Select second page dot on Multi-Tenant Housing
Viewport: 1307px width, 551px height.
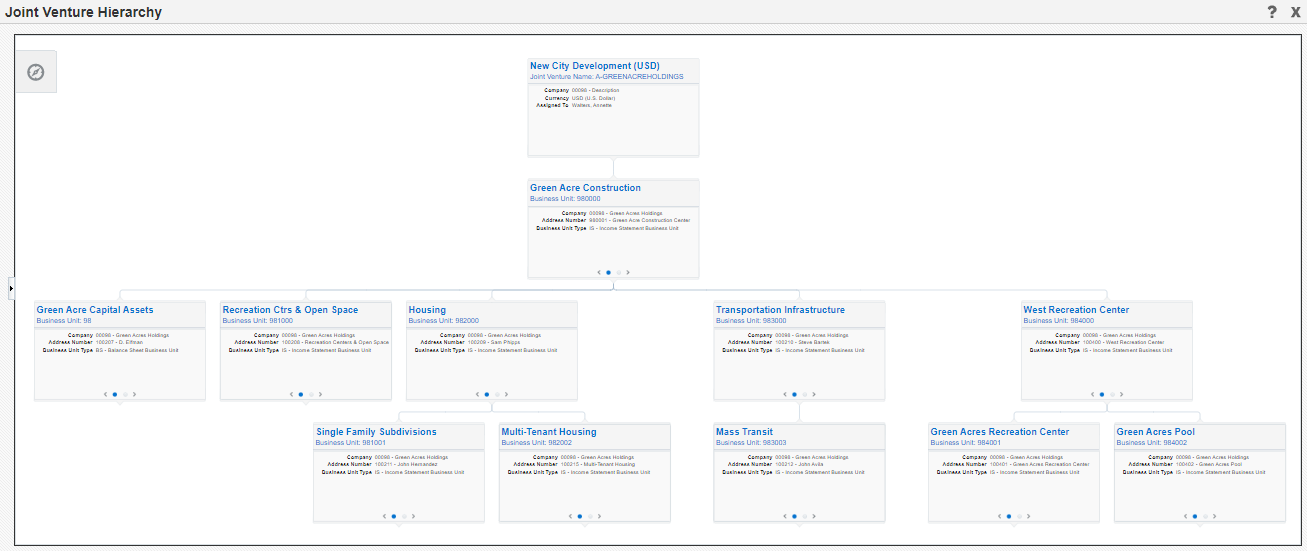[590, 516]
